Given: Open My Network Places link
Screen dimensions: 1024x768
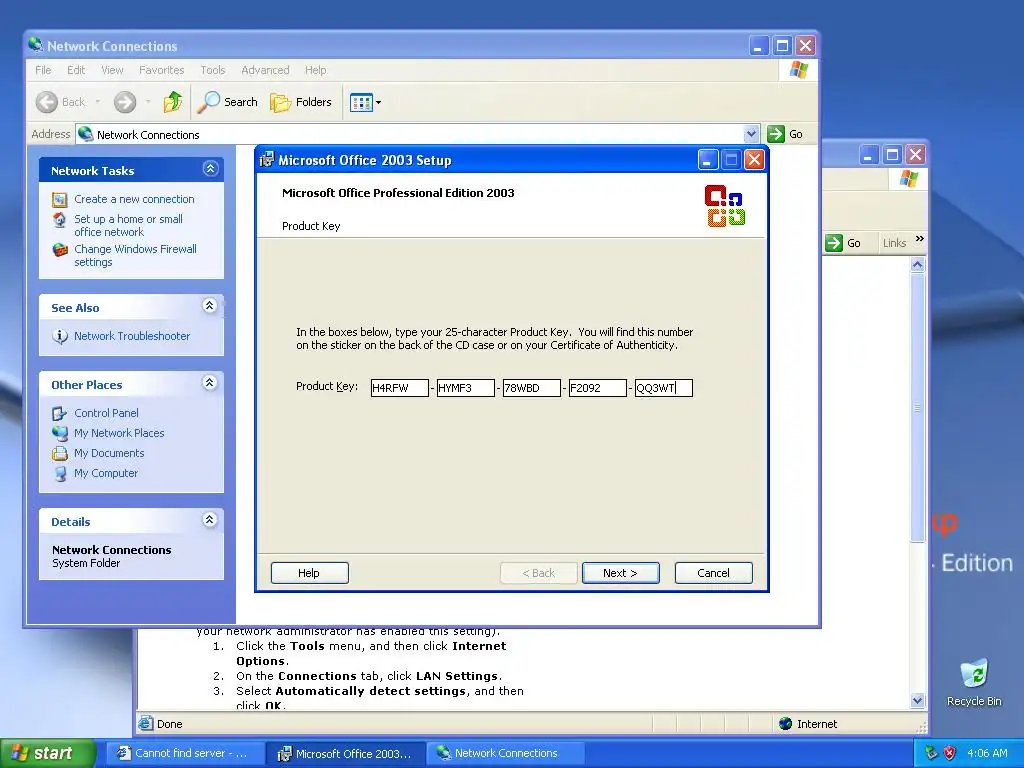Looking at the screenshot, I should tap(119, 433).
